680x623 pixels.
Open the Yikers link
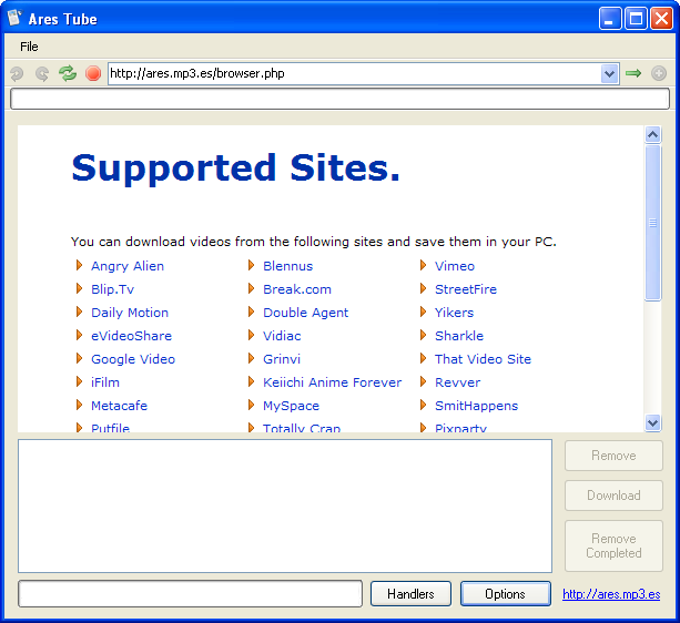(x=454, y=313)
